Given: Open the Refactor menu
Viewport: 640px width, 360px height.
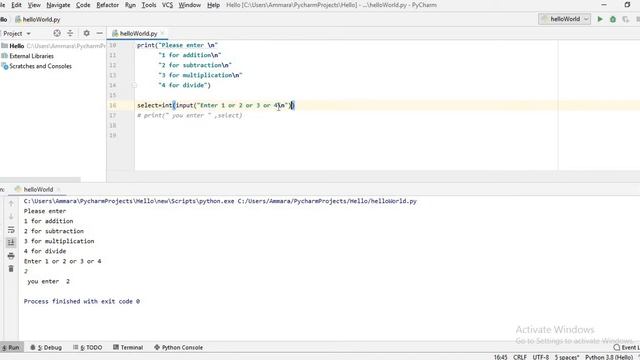Looking at the screenshot, I should click(107, 5).
